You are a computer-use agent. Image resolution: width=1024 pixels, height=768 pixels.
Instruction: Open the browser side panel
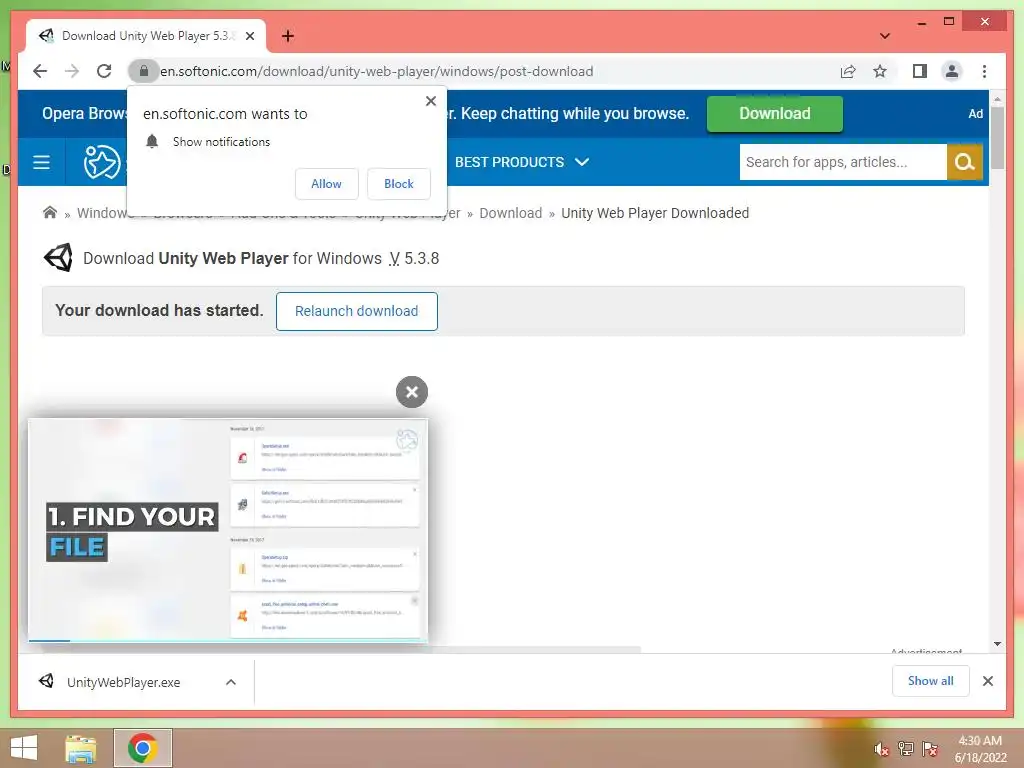click(920, 71)
